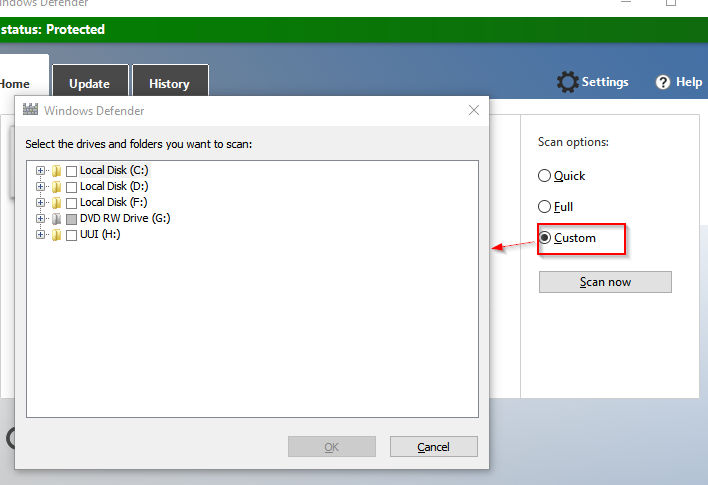Click the Local Disk (F:) folder icon

(x=56, y=202)
